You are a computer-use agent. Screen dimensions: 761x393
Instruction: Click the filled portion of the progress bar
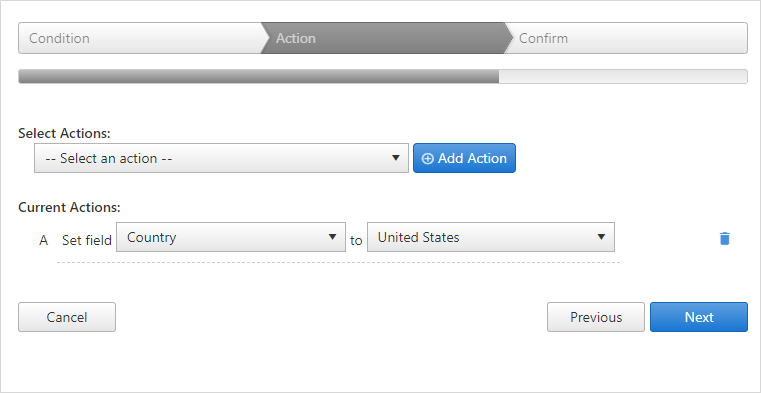[259, 76]
